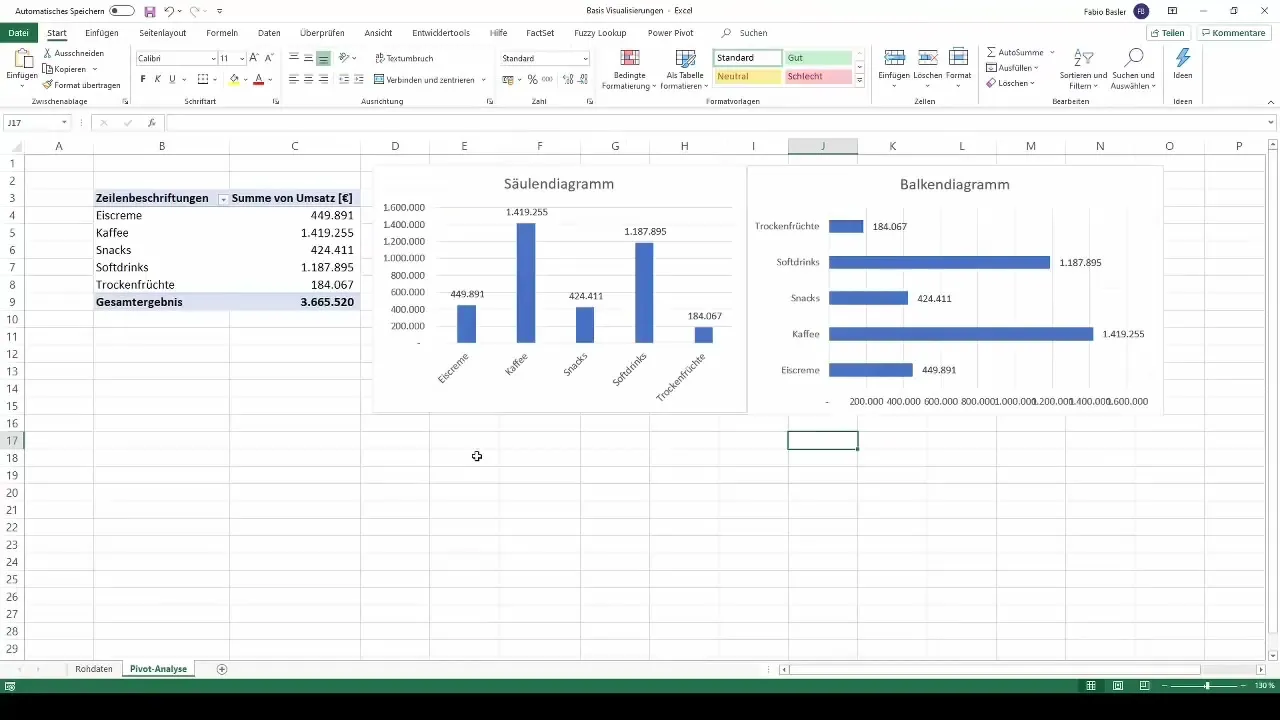Click the undo arrow
The height and width of the screenshot is (720, 1280).
pos(169,11)
